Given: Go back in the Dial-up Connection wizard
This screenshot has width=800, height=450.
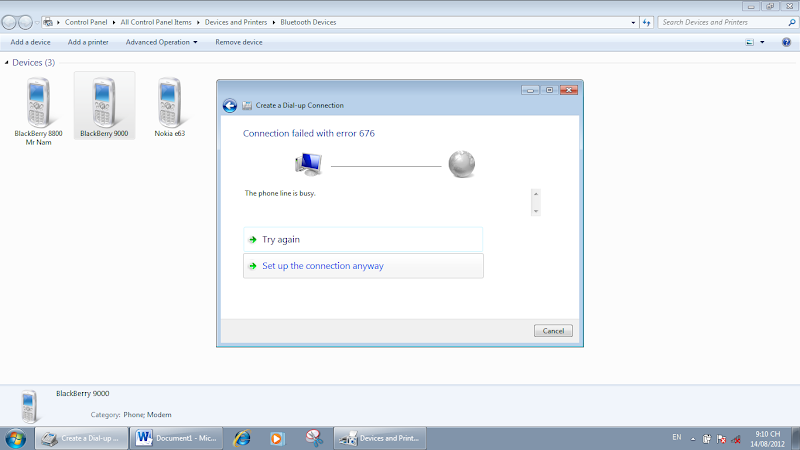Looking at the screenshot, I should 230,106.
